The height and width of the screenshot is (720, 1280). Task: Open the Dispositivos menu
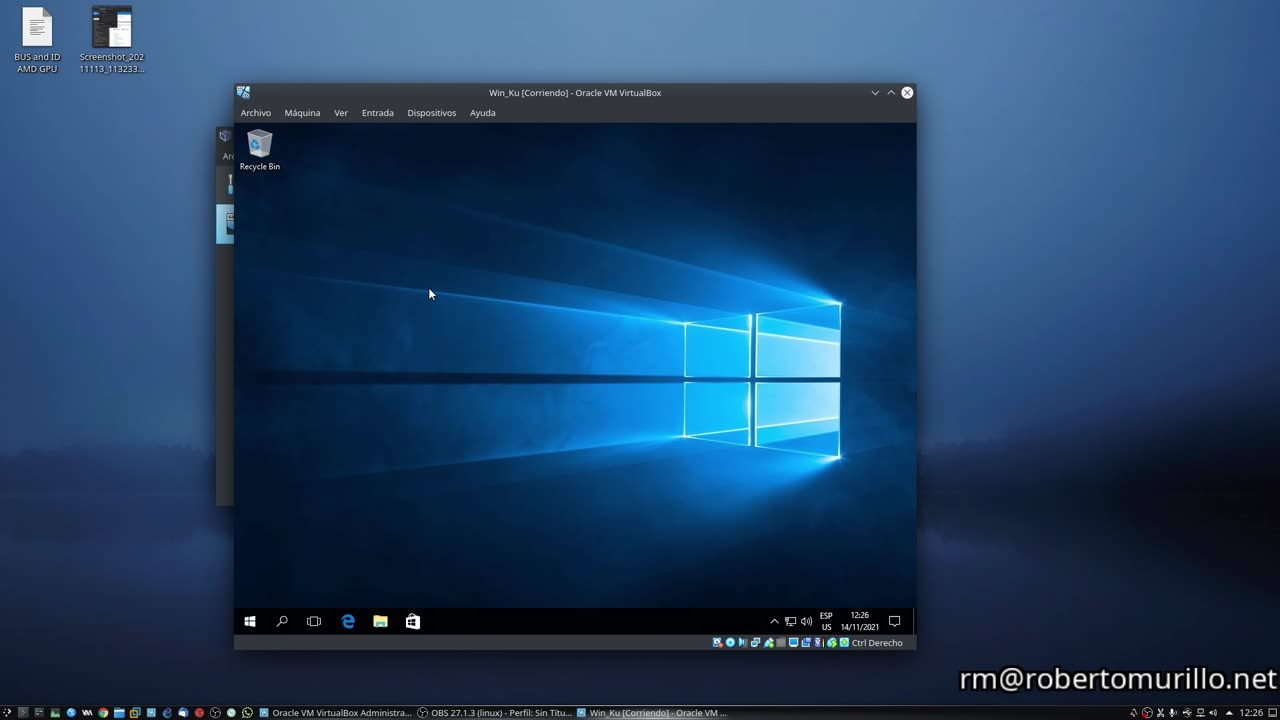coord(431,113)
